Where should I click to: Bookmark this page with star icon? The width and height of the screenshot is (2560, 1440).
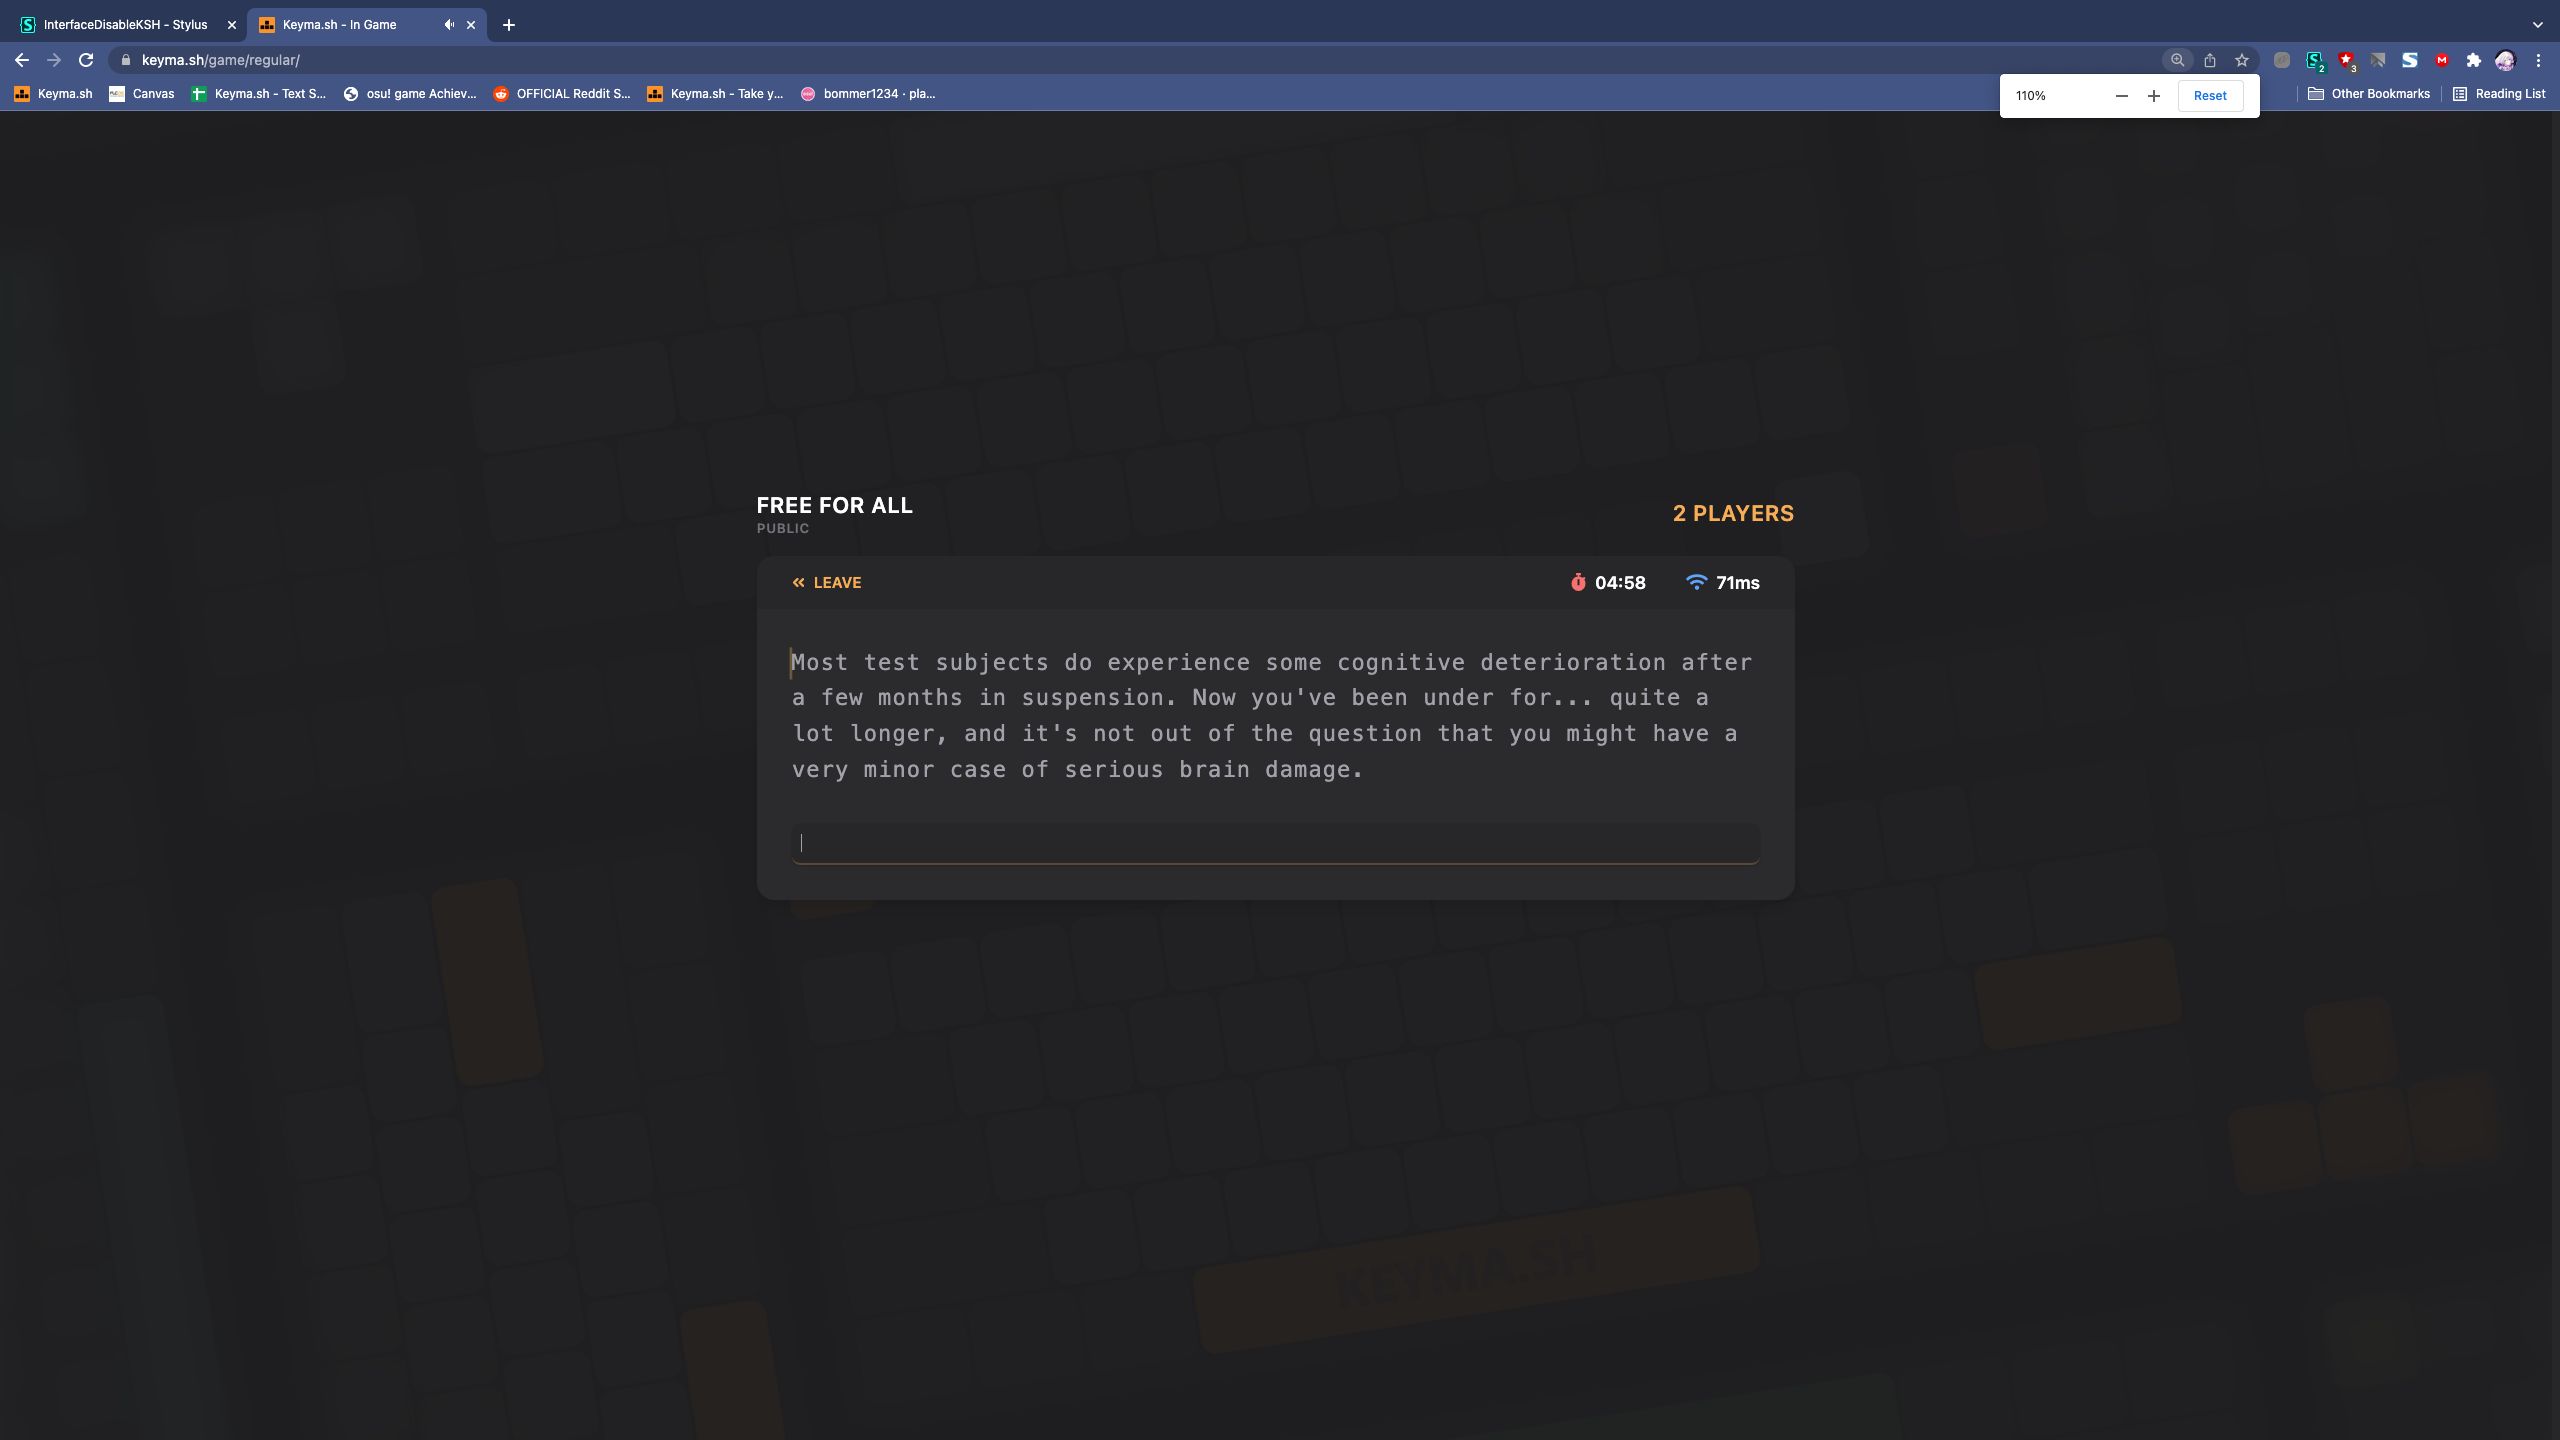2242,60
